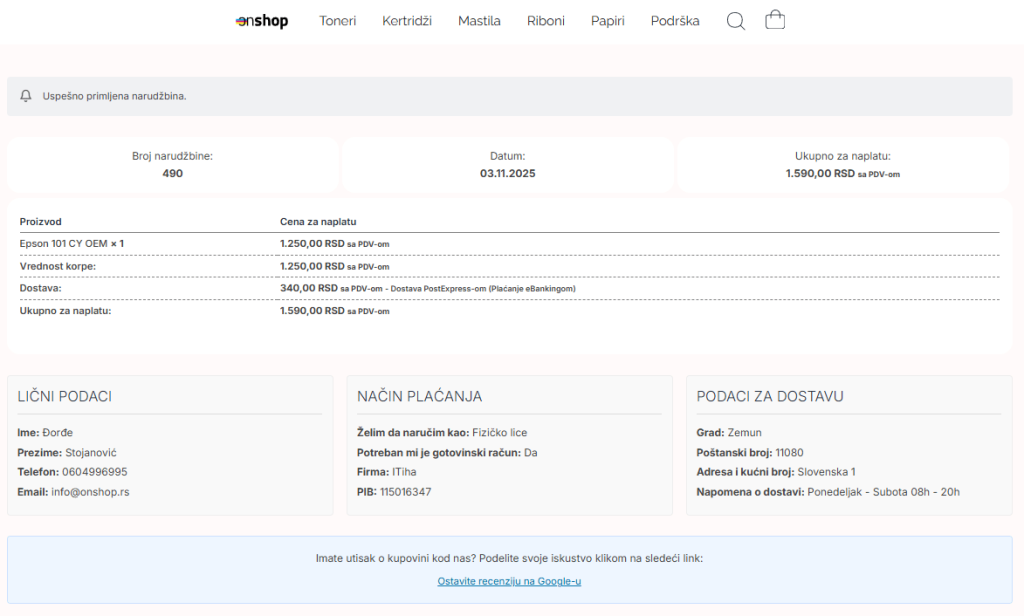Click the Epson 101 CY OEM product name
This screenshot has height=616, width=1024.
[63, 243]
